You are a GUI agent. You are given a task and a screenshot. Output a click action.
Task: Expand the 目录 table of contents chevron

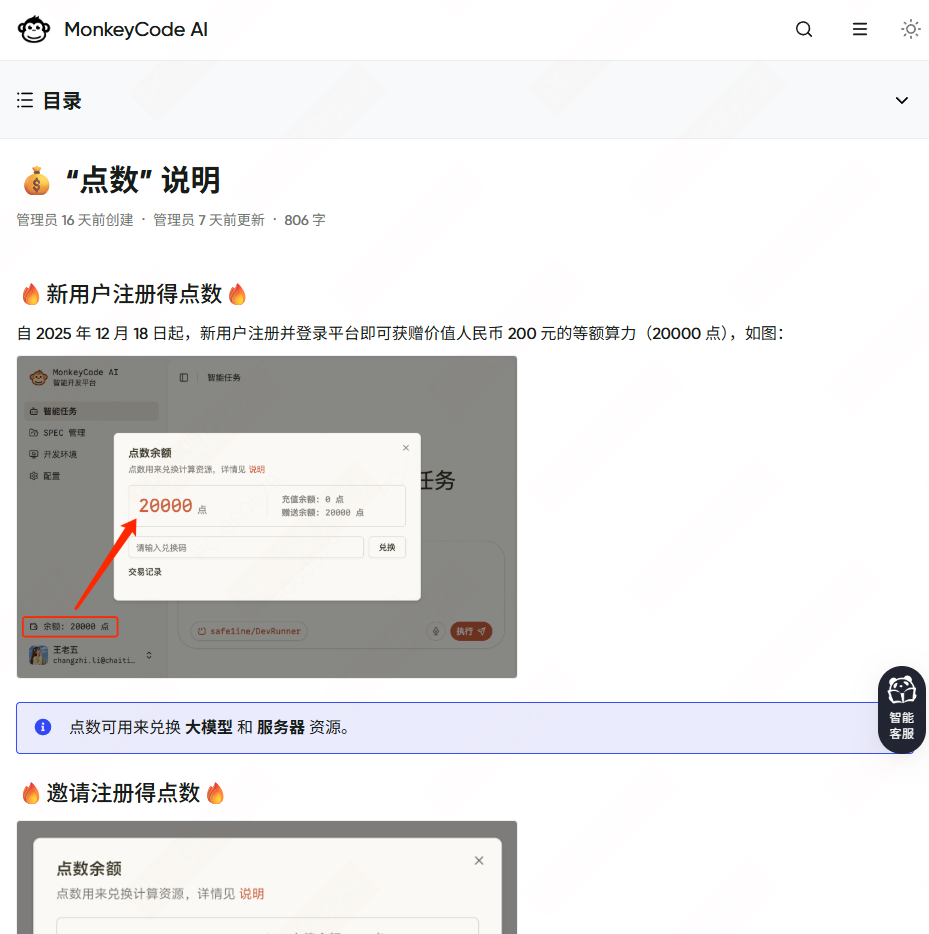coord(902,100)
